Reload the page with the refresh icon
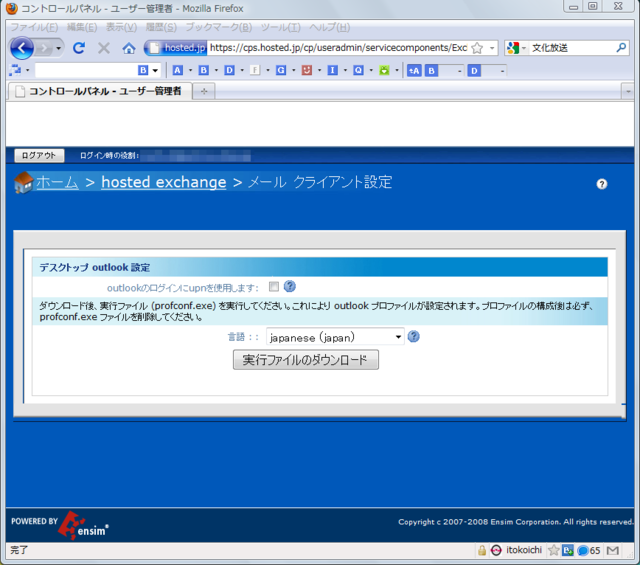 tap(79, 48)
